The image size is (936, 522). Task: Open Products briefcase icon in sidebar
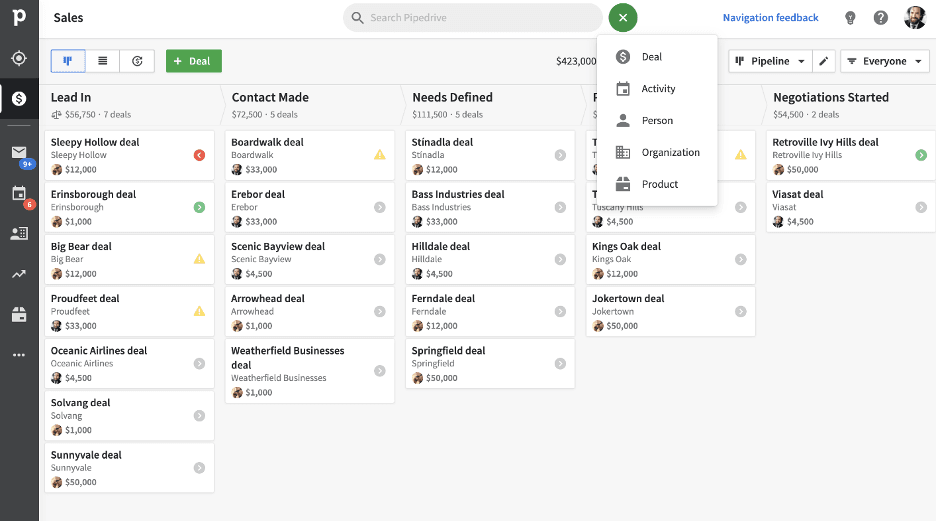(19, 314)
